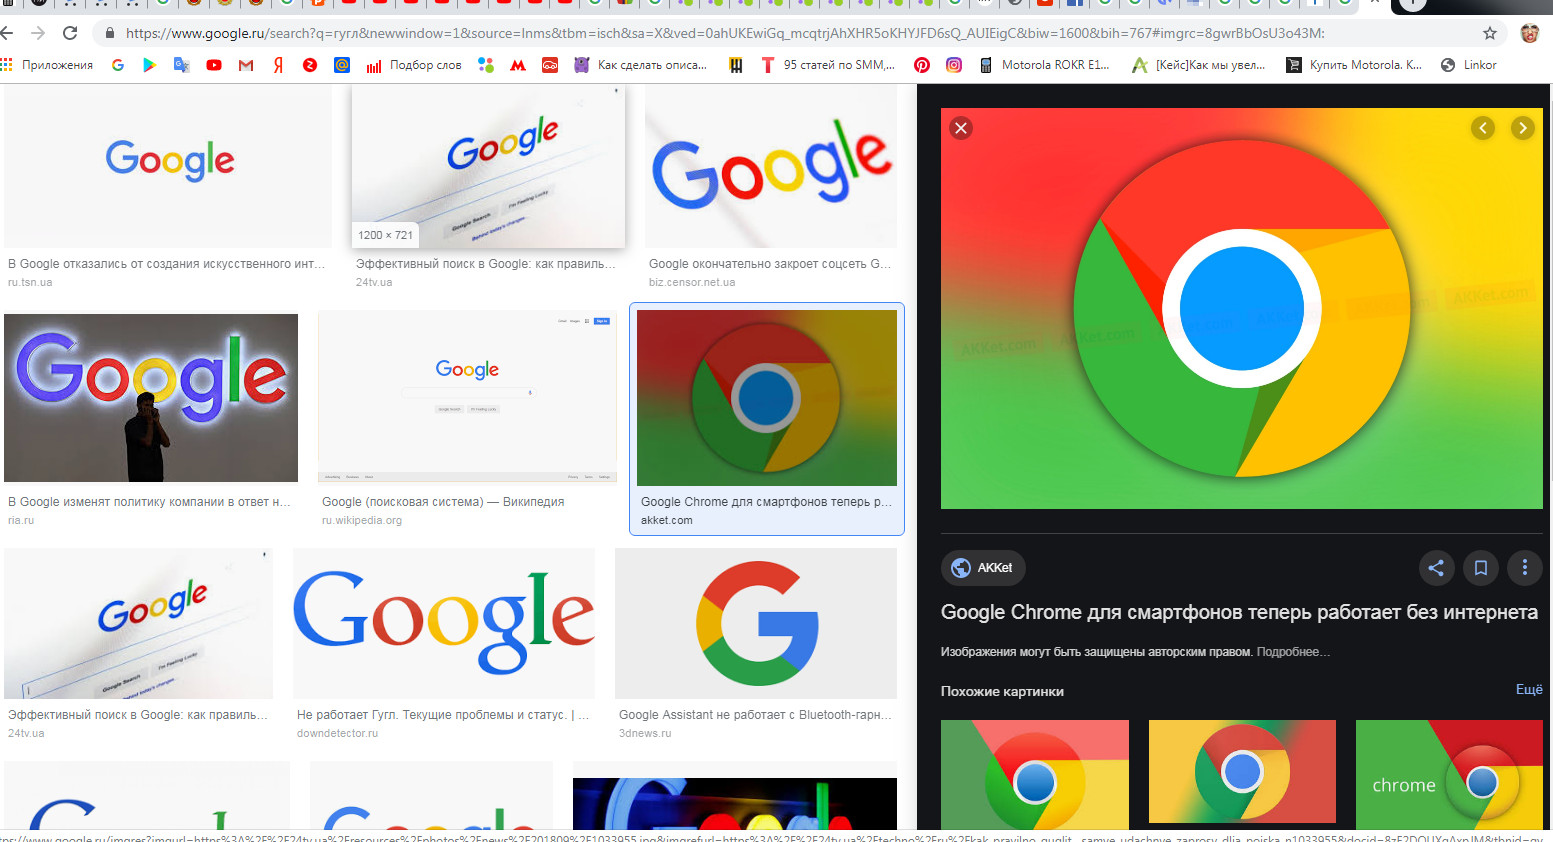Open the Linkor bookmark

pyautogui.click(x=1468, y=65)
